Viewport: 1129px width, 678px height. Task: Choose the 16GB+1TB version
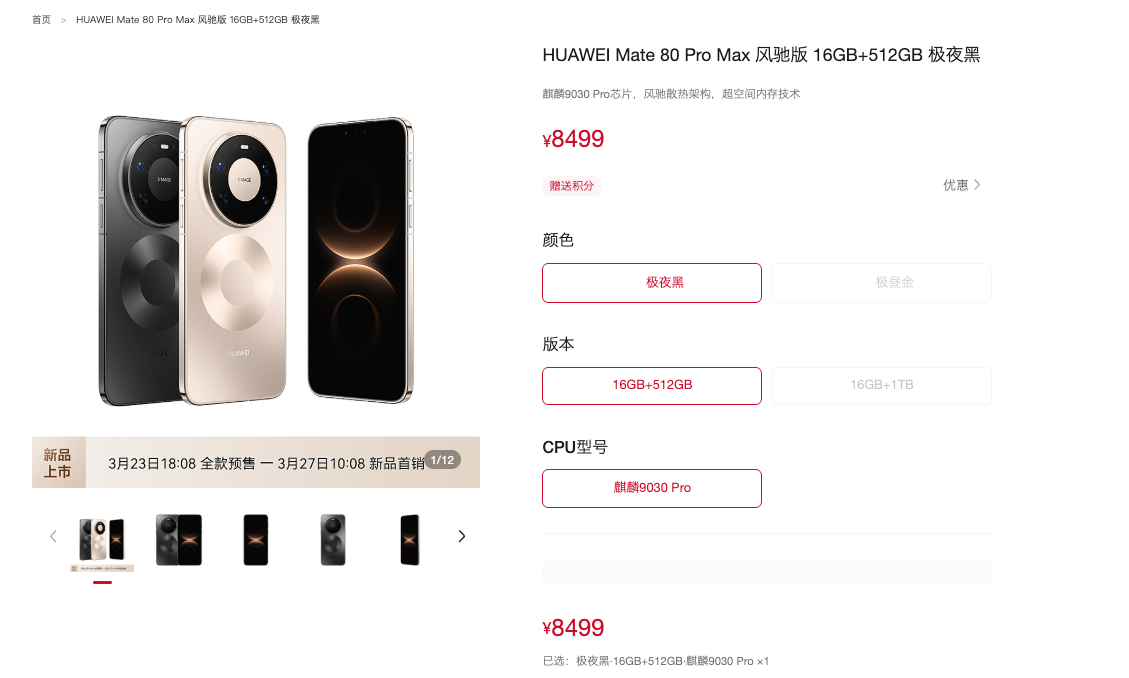[881, 386]
